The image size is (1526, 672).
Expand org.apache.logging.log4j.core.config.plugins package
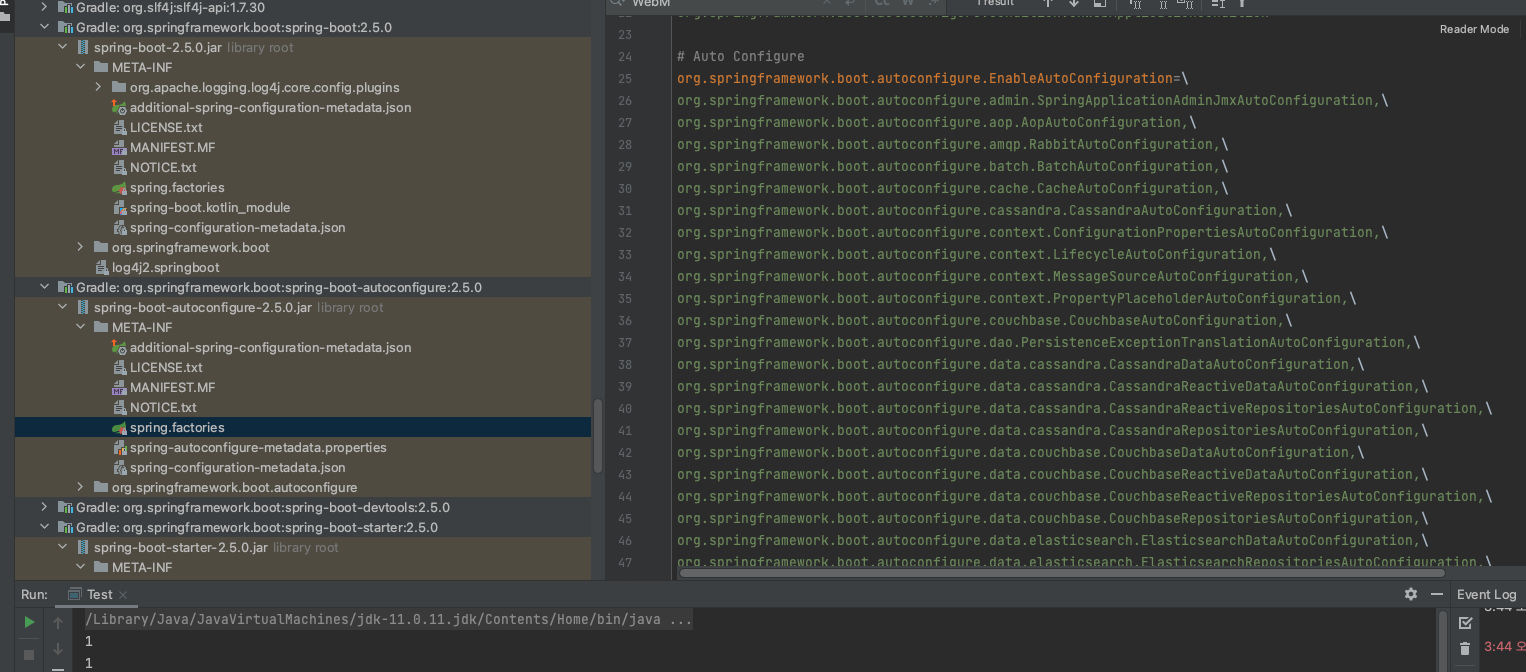pyautogui.click(x=98, y=87)
